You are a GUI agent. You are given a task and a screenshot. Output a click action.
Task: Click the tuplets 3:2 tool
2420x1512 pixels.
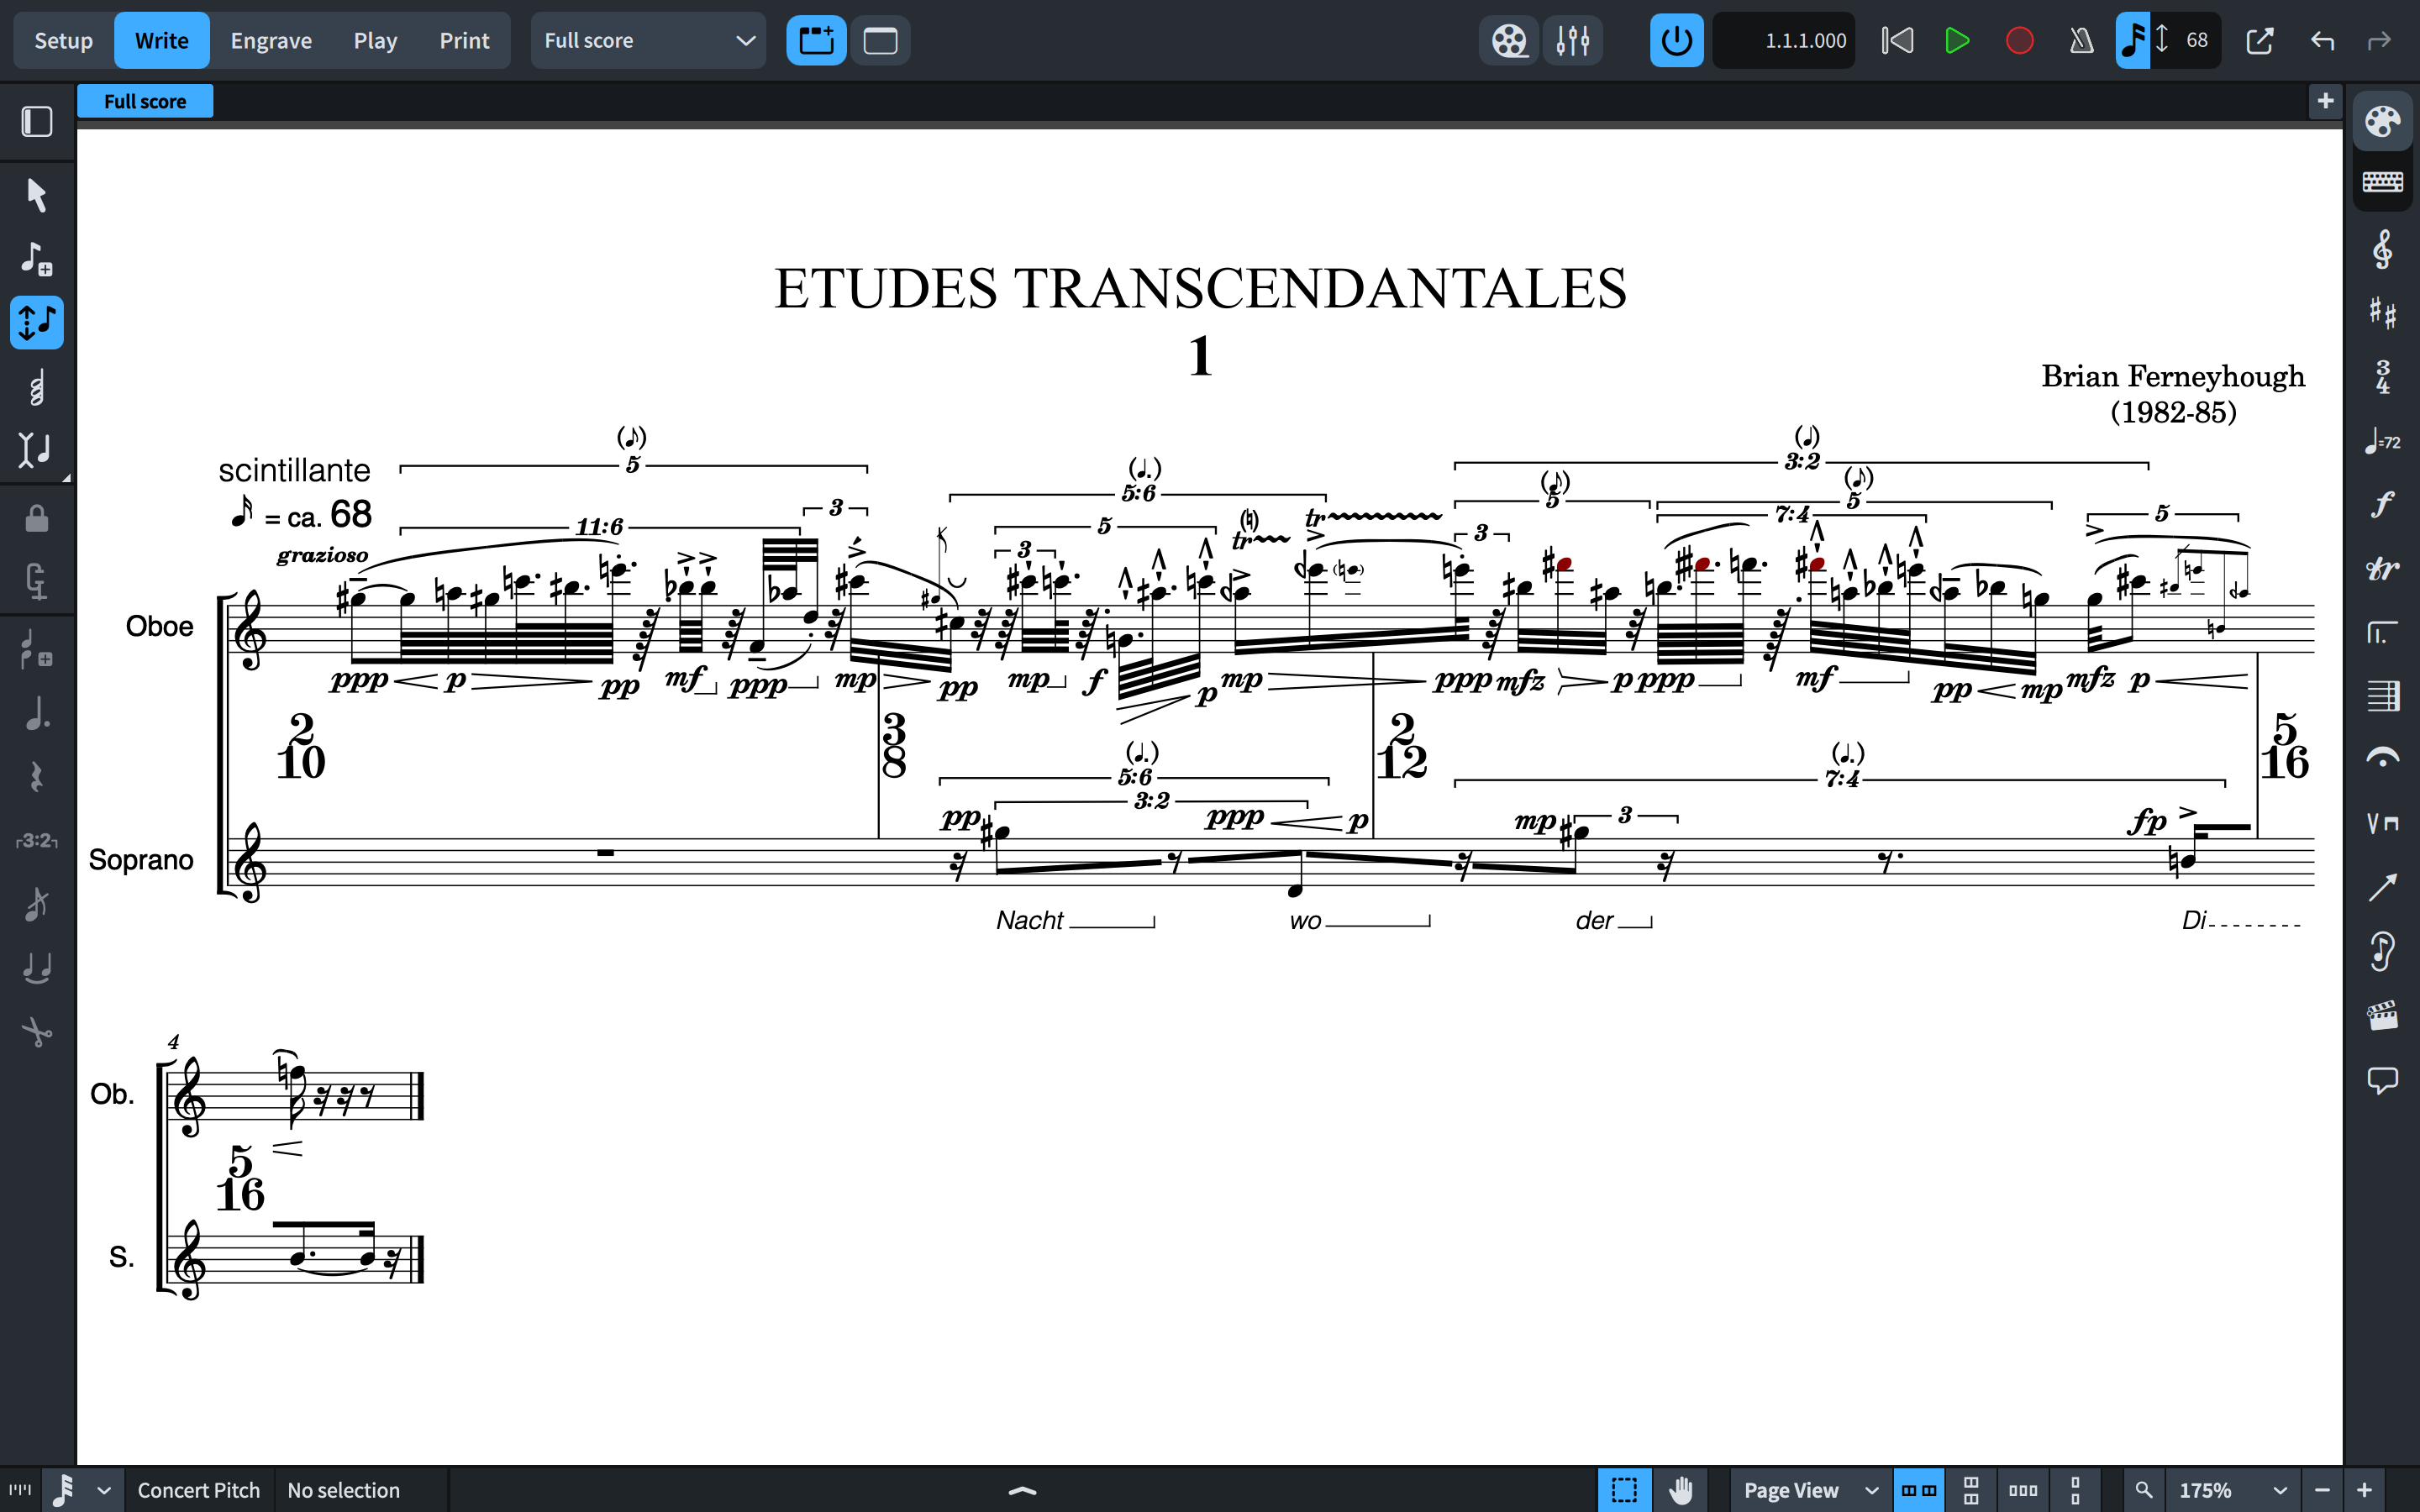click(x=37, y=841)
